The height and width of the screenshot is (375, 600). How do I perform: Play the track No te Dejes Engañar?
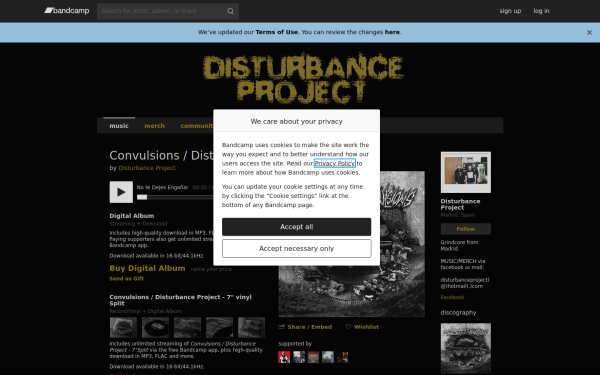pos(121,192)
